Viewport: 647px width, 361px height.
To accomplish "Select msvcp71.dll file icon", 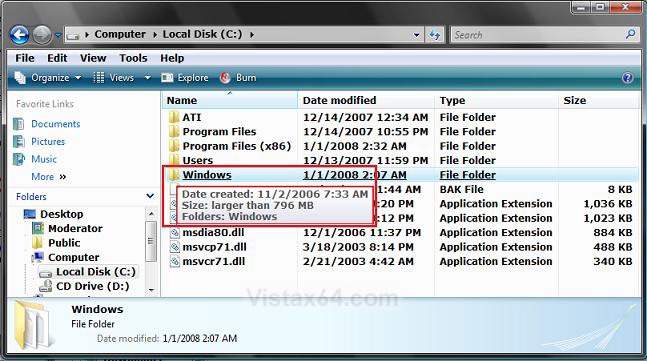I will click(x=175, y=247).
